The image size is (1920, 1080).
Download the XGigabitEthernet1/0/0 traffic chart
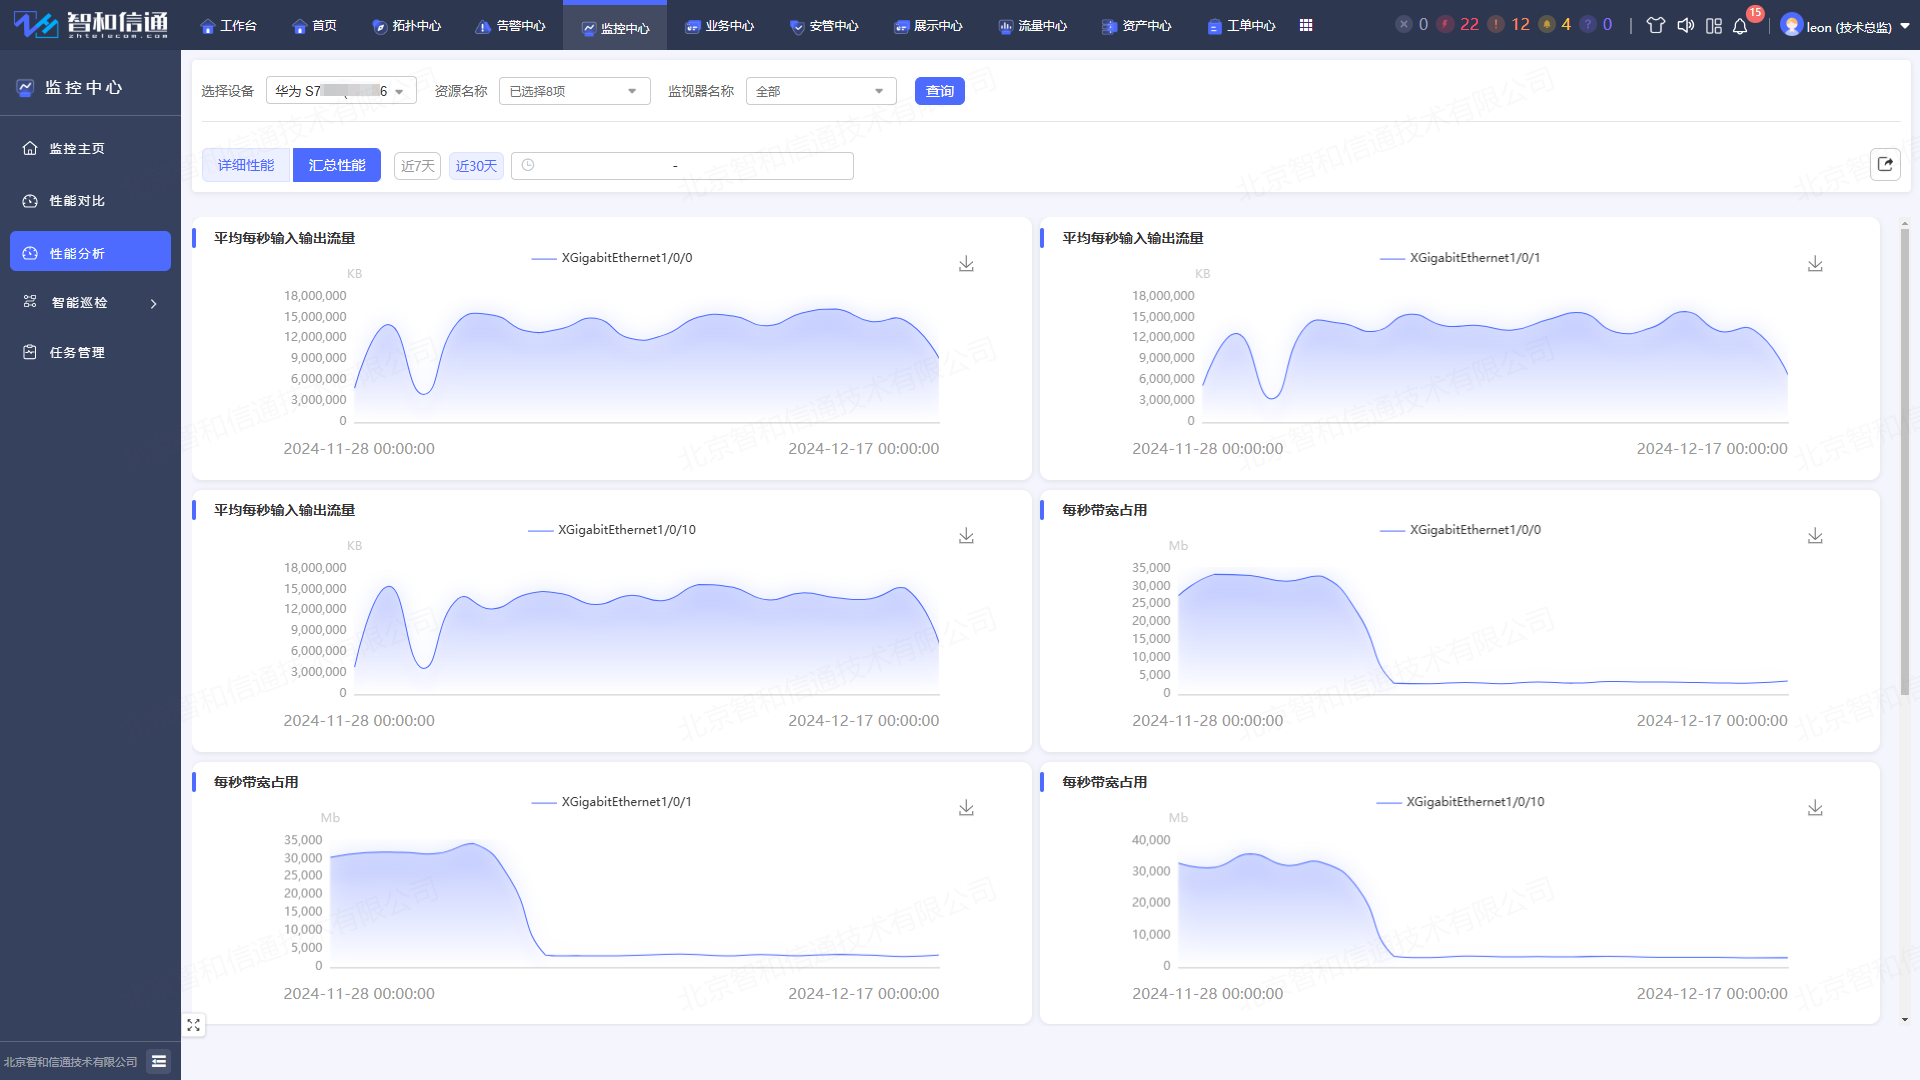[x=966, y=264]
